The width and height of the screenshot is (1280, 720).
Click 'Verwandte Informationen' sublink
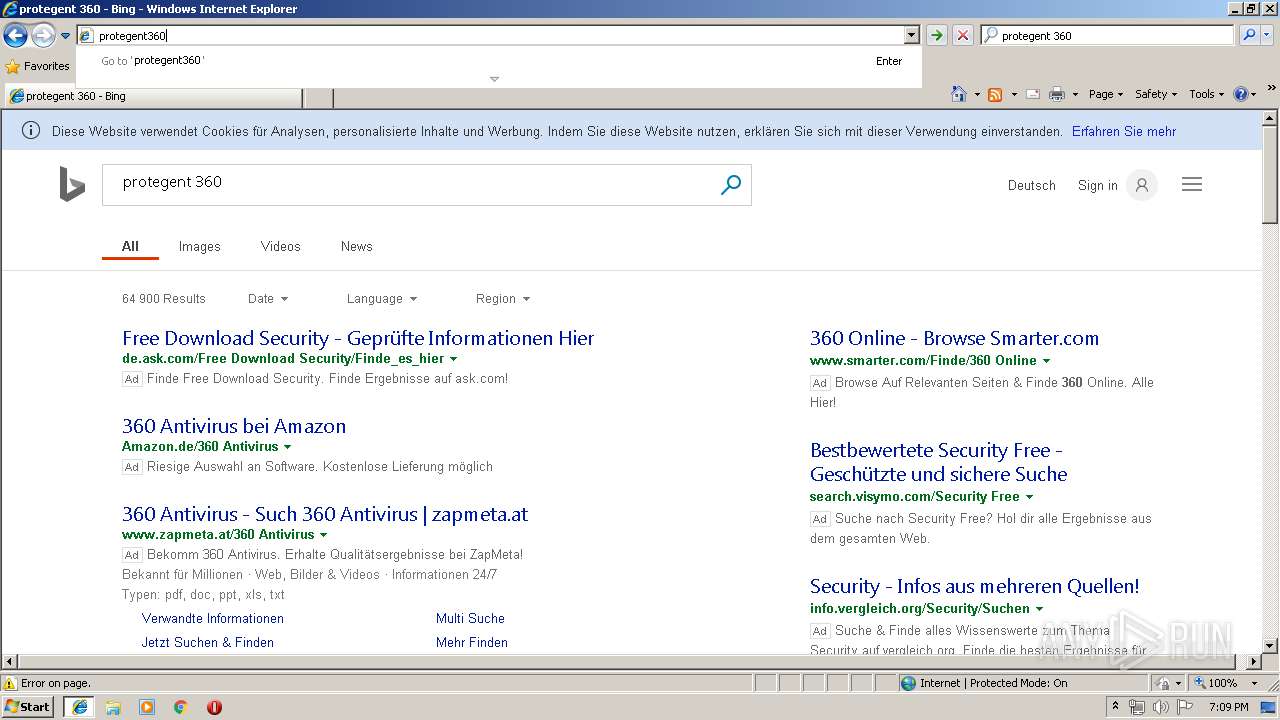pyautogui.click(x=213, y=619)
